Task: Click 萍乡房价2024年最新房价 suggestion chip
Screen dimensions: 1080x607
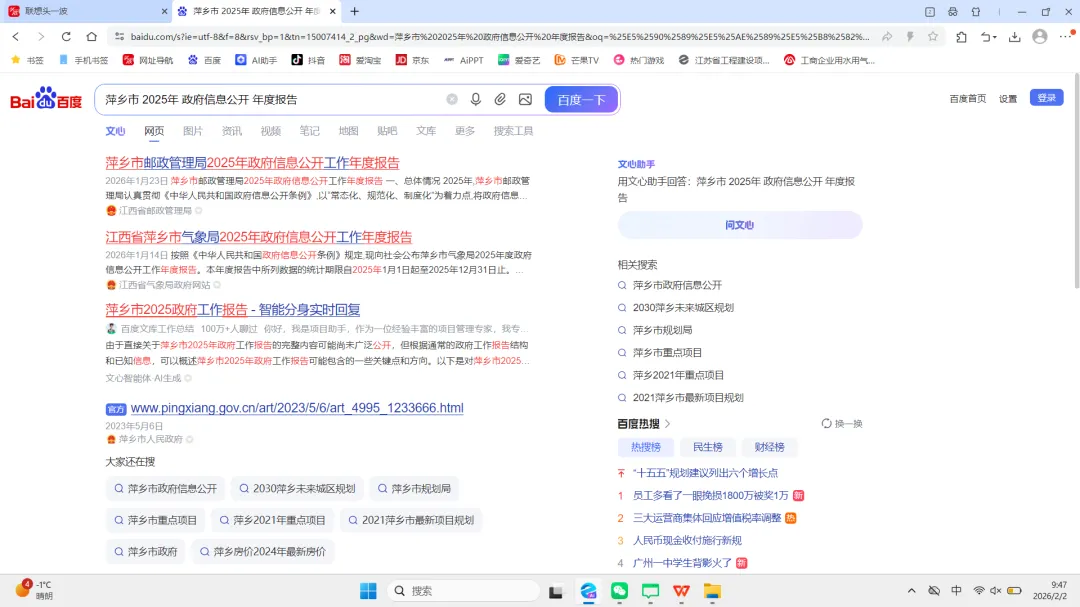Action: (262, 552)
